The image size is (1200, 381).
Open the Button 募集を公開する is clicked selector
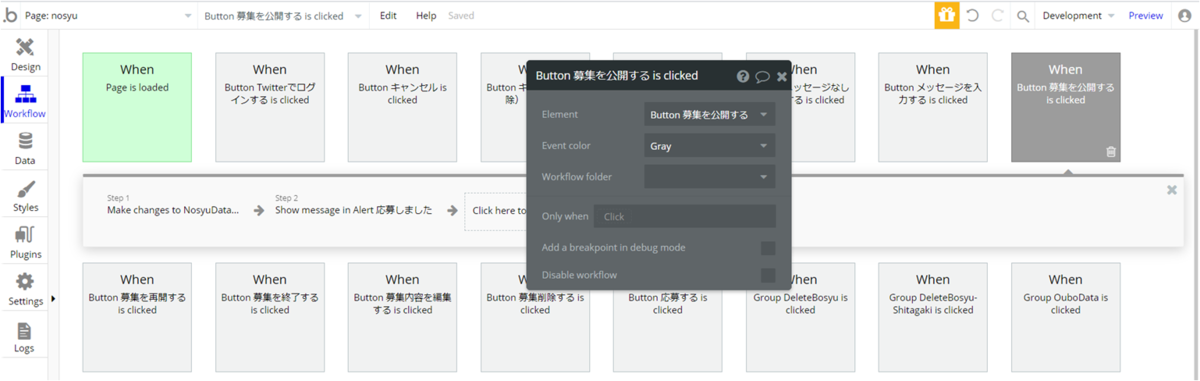(x=283, y=16)
